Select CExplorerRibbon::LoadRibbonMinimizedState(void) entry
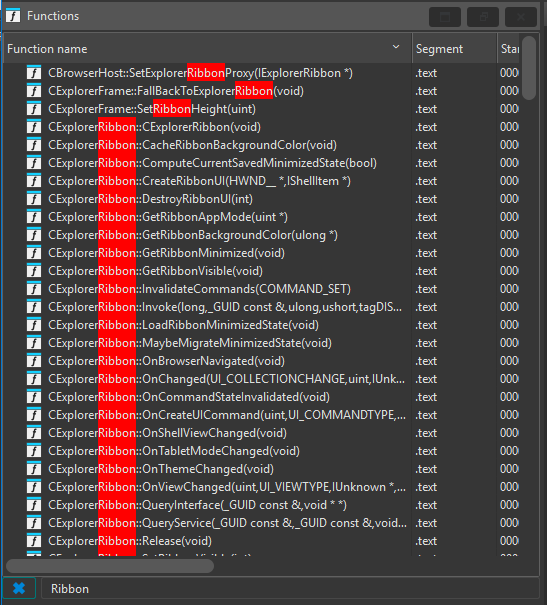 coord(184,325)
